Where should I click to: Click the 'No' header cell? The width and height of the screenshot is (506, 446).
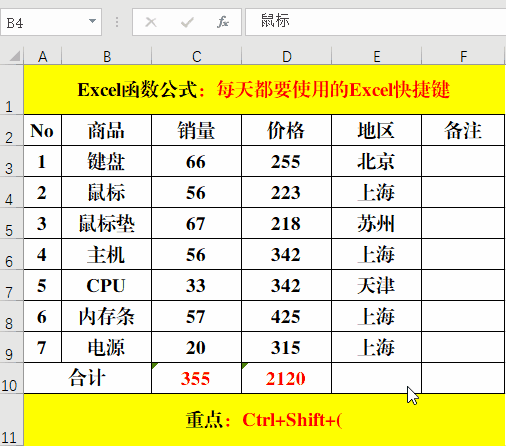click(43, 130)
